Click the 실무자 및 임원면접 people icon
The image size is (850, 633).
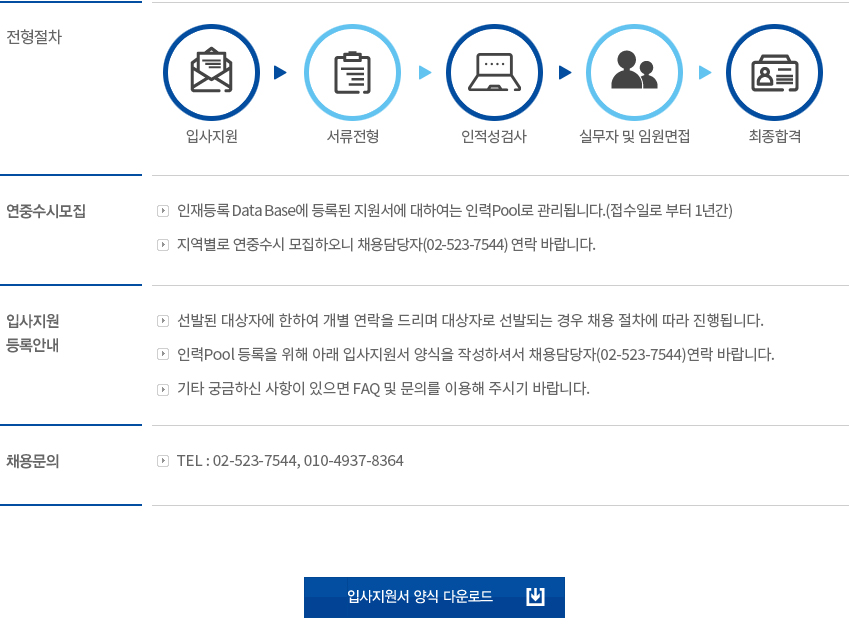tap(634, 72)
